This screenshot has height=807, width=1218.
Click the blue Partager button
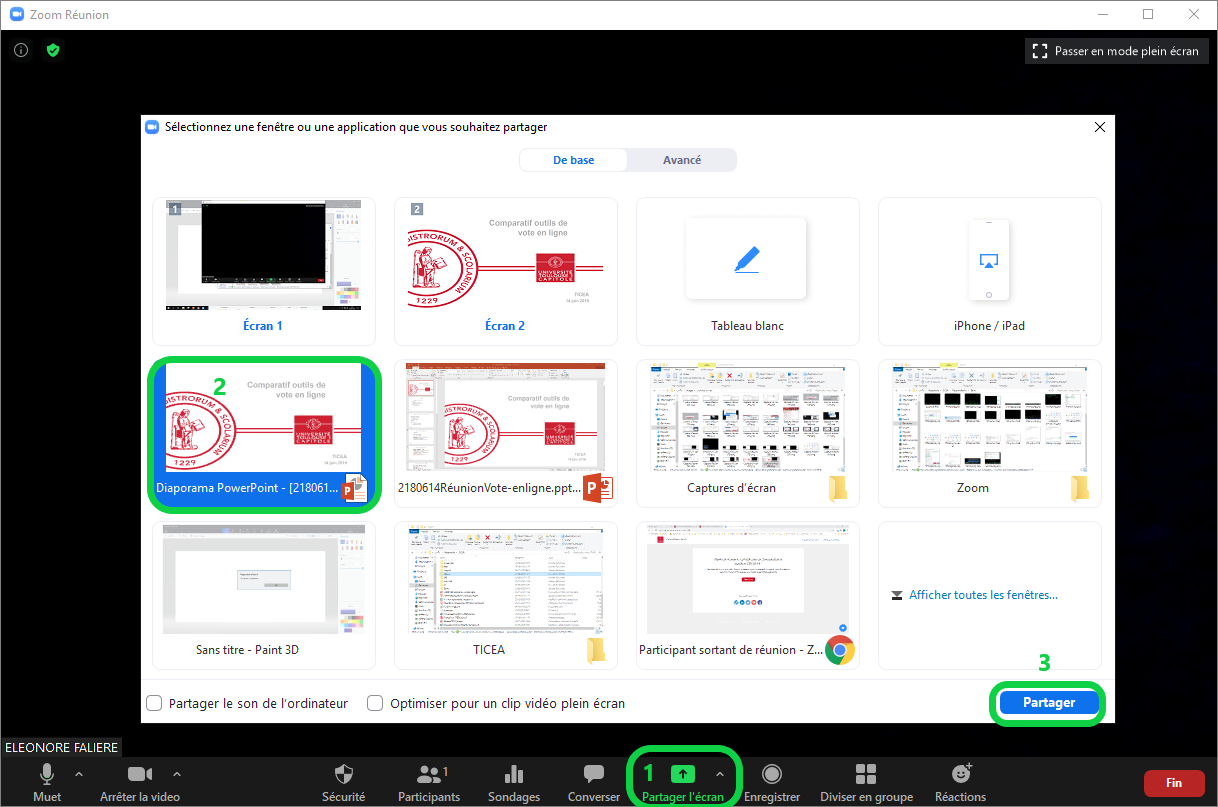pyautogui.click(x=1048, y=703)
